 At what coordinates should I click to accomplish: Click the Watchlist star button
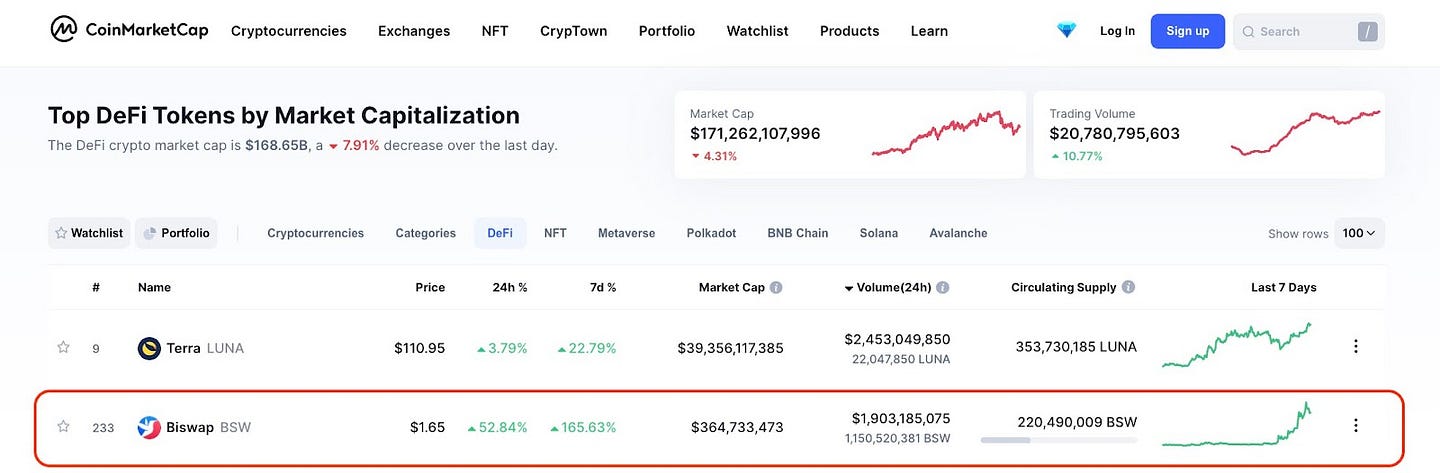click(89, 233)
